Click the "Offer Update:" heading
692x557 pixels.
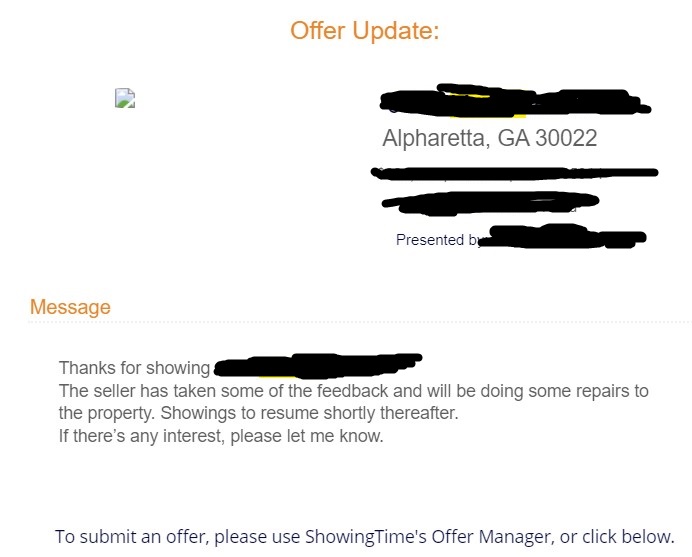tap(364, 31)
